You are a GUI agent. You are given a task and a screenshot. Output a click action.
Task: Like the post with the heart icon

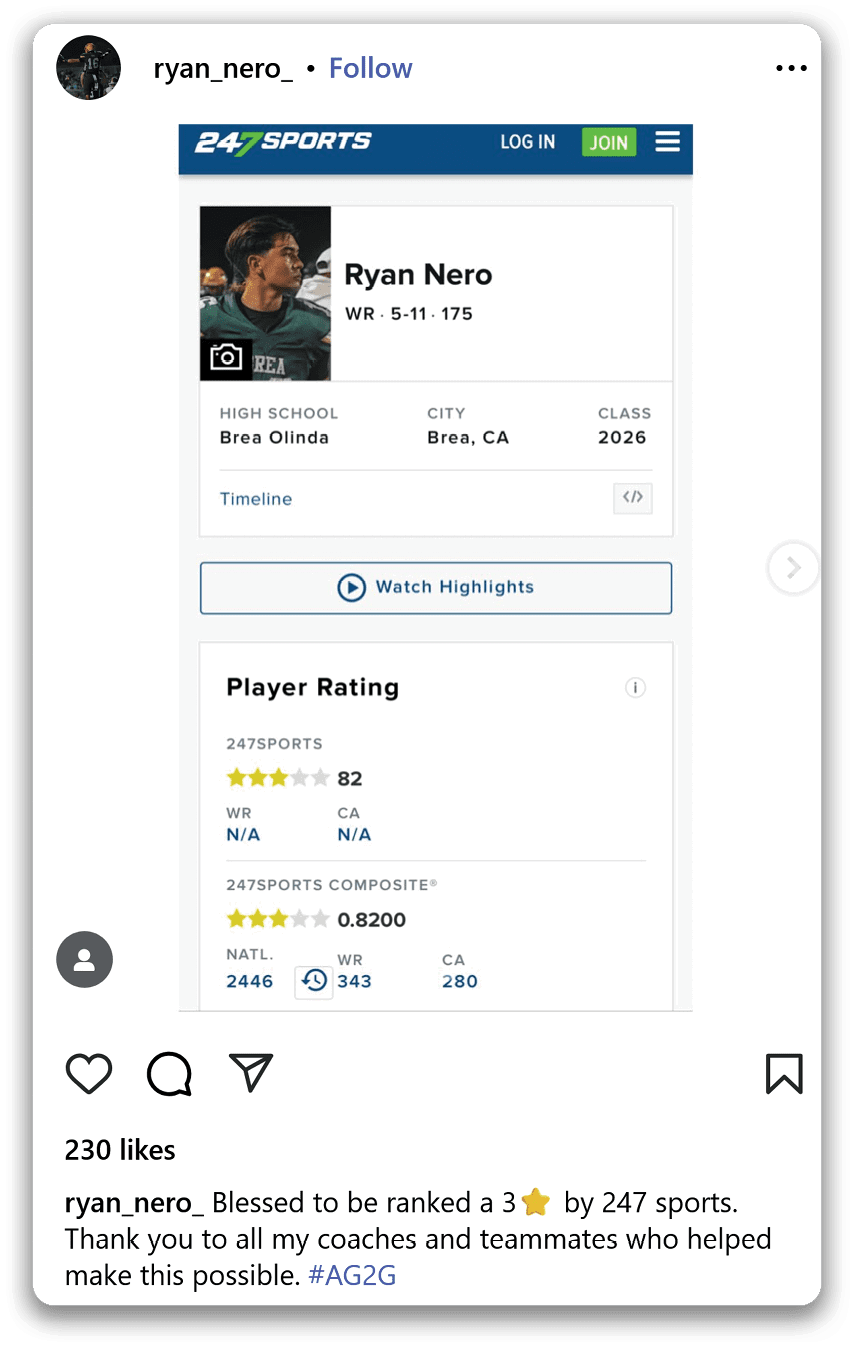(88, 1073)
